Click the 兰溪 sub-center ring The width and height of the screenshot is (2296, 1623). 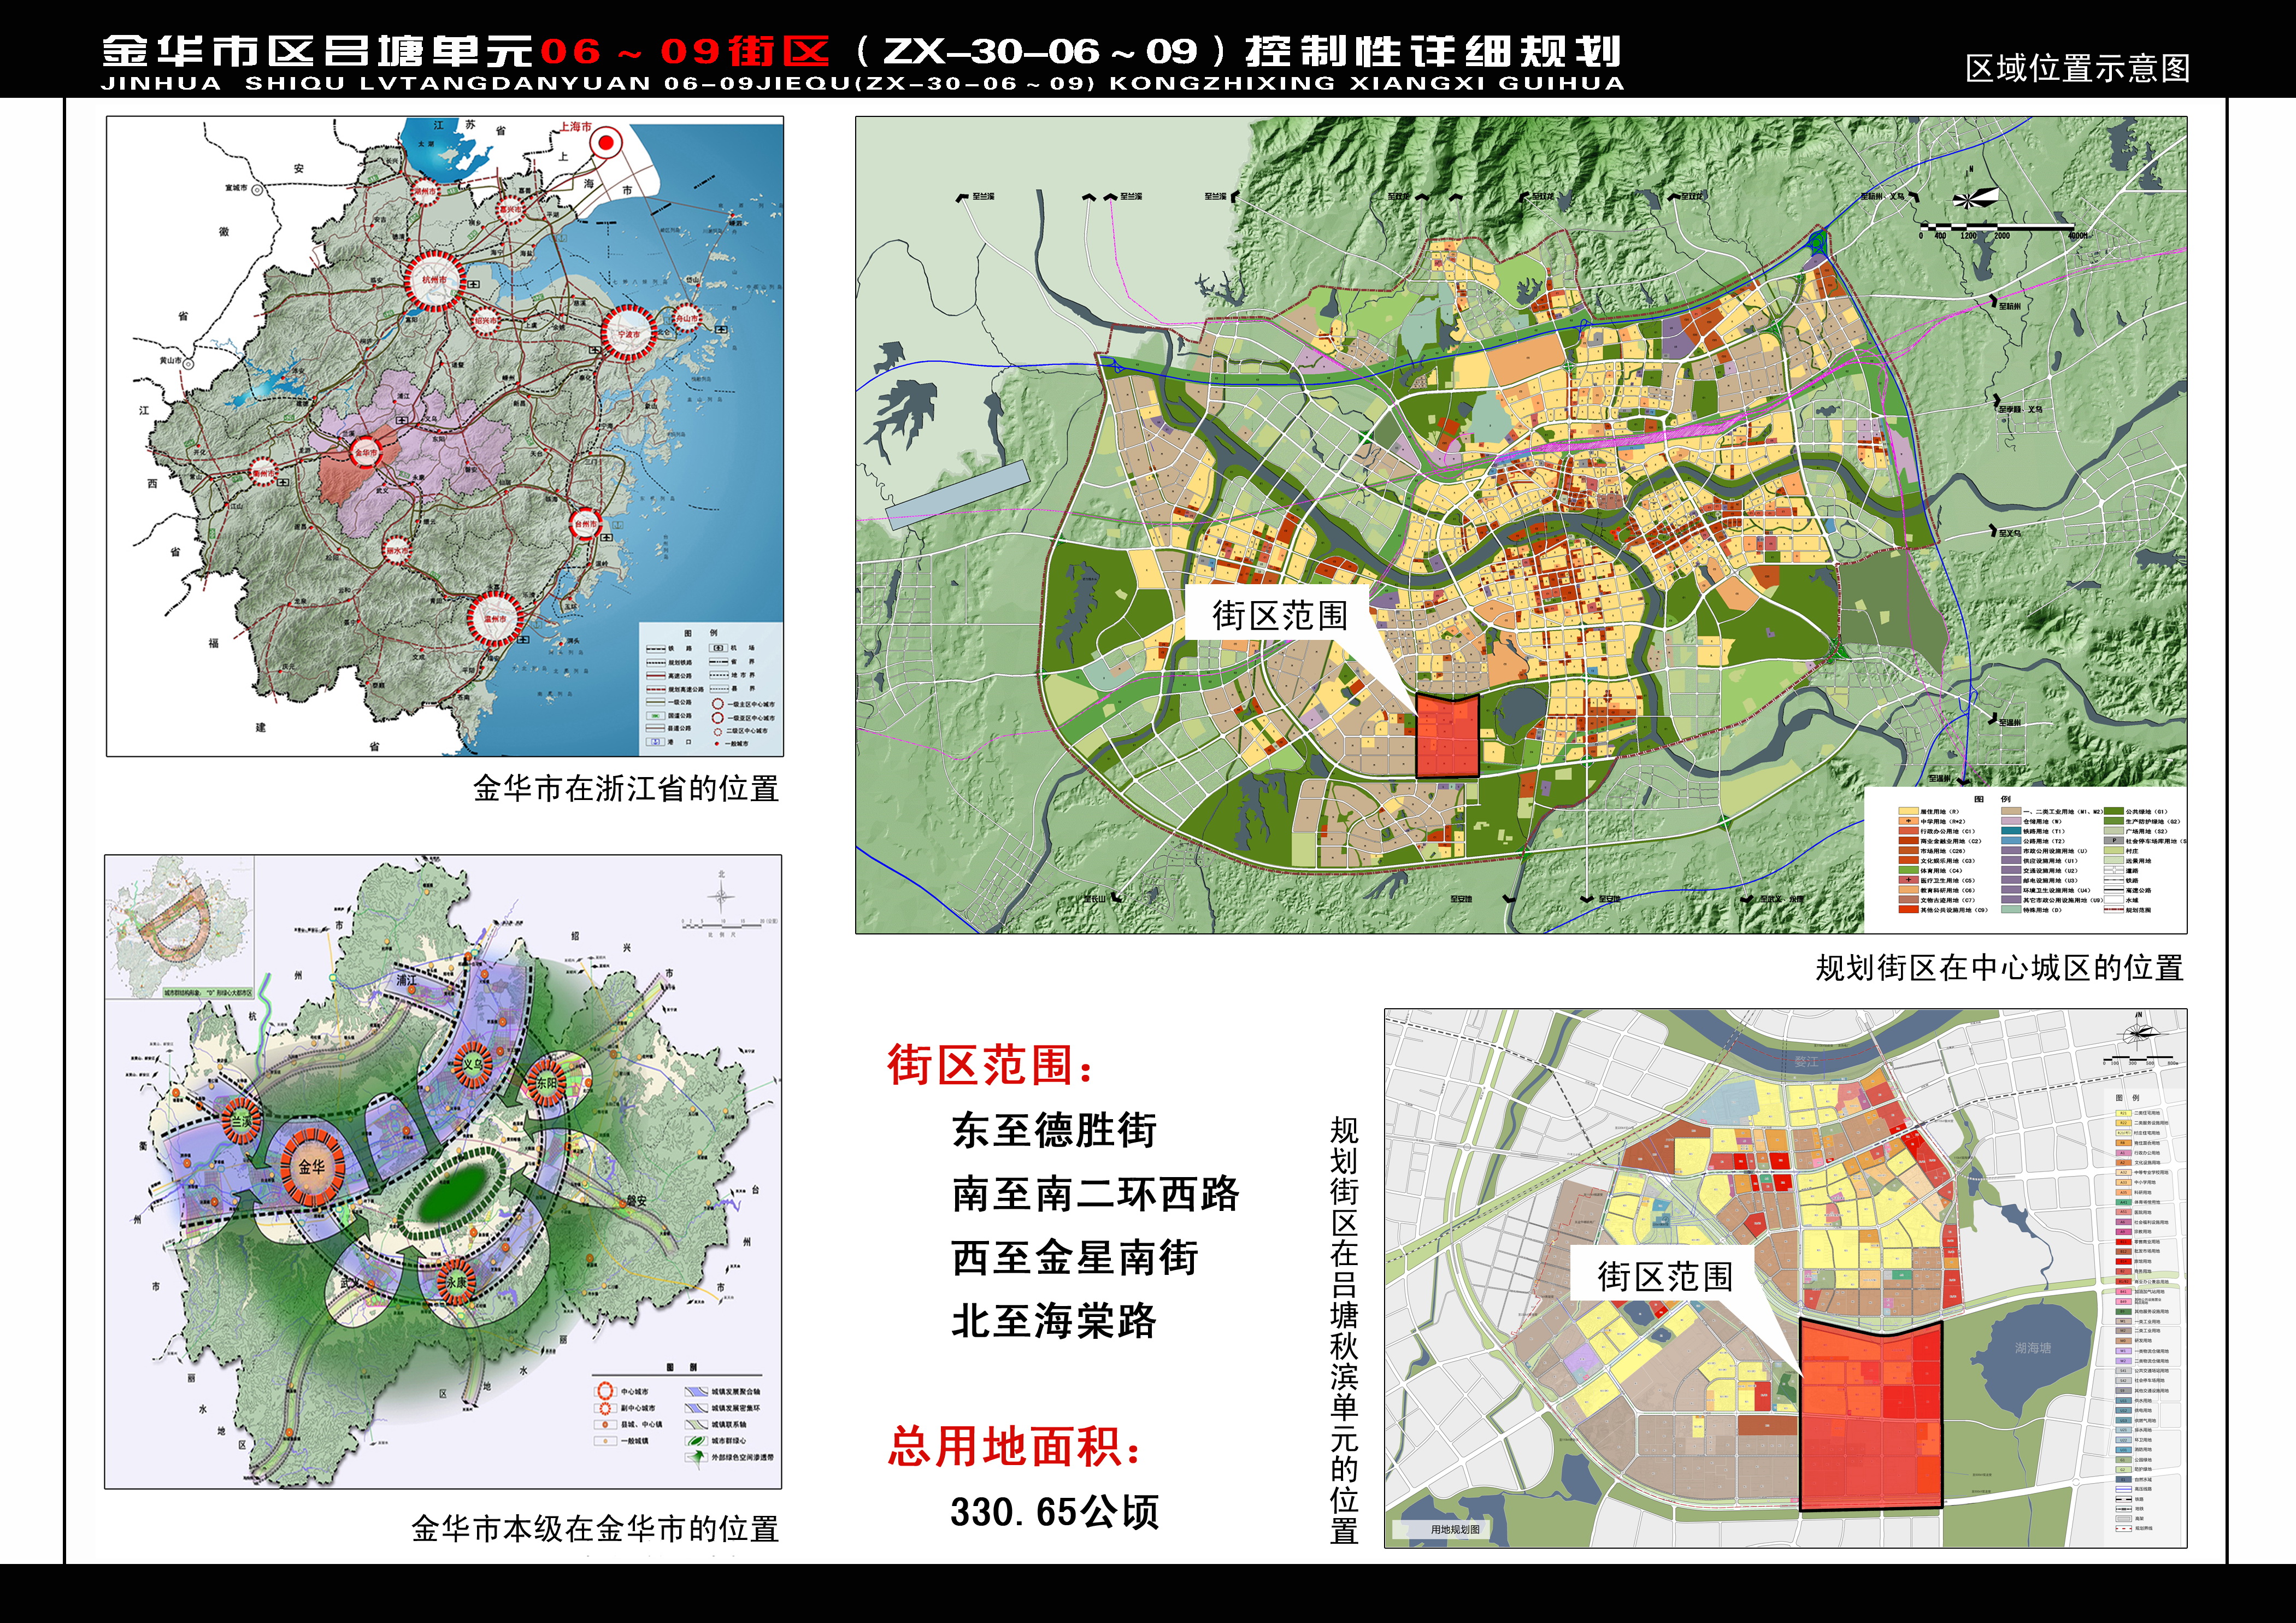click(241, 1121)
